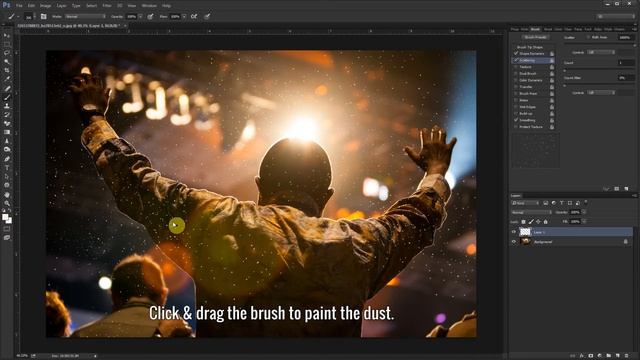This screenshot has width=640, height=360.
Task: Select the Gradient tool
Action: point(7,132)
